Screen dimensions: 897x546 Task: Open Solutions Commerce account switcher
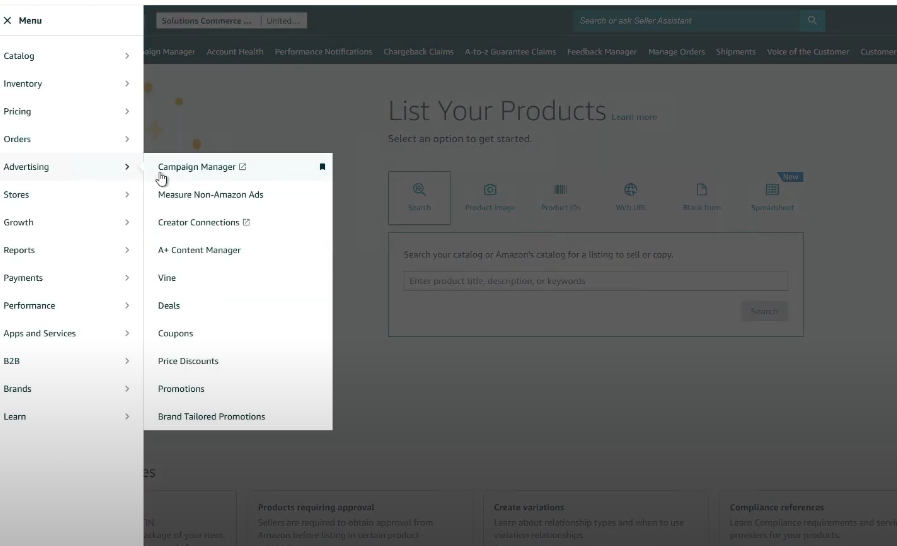[x=208, y=21]
